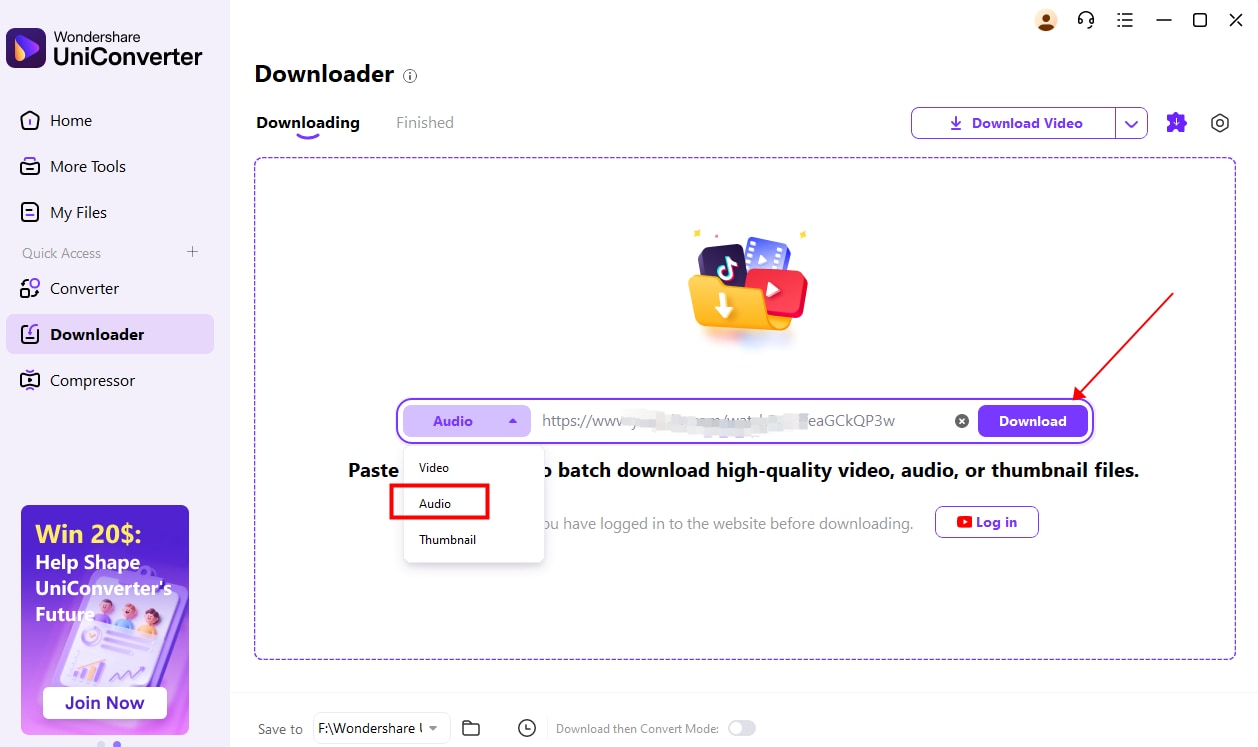Open downloader settings hexagon icon

pos(1219,123)
